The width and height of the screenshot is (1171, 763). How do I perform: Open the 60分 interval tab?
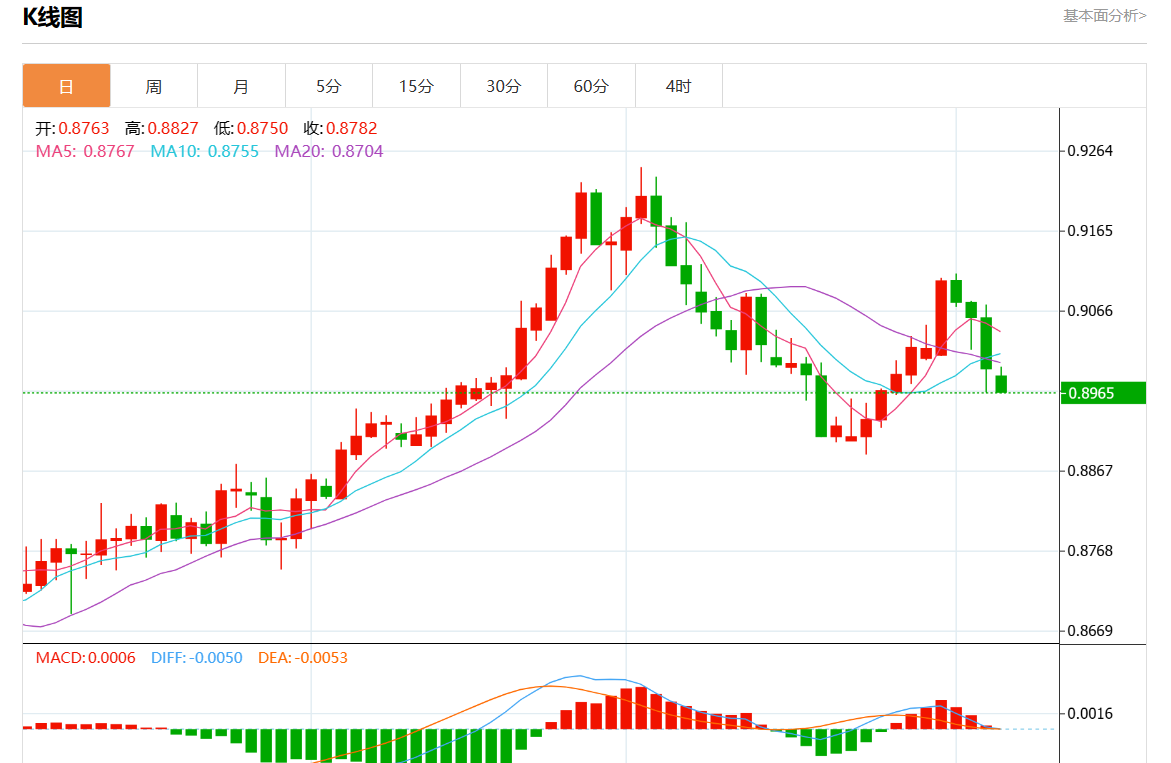pyautogui.click(x=591, y=86)
